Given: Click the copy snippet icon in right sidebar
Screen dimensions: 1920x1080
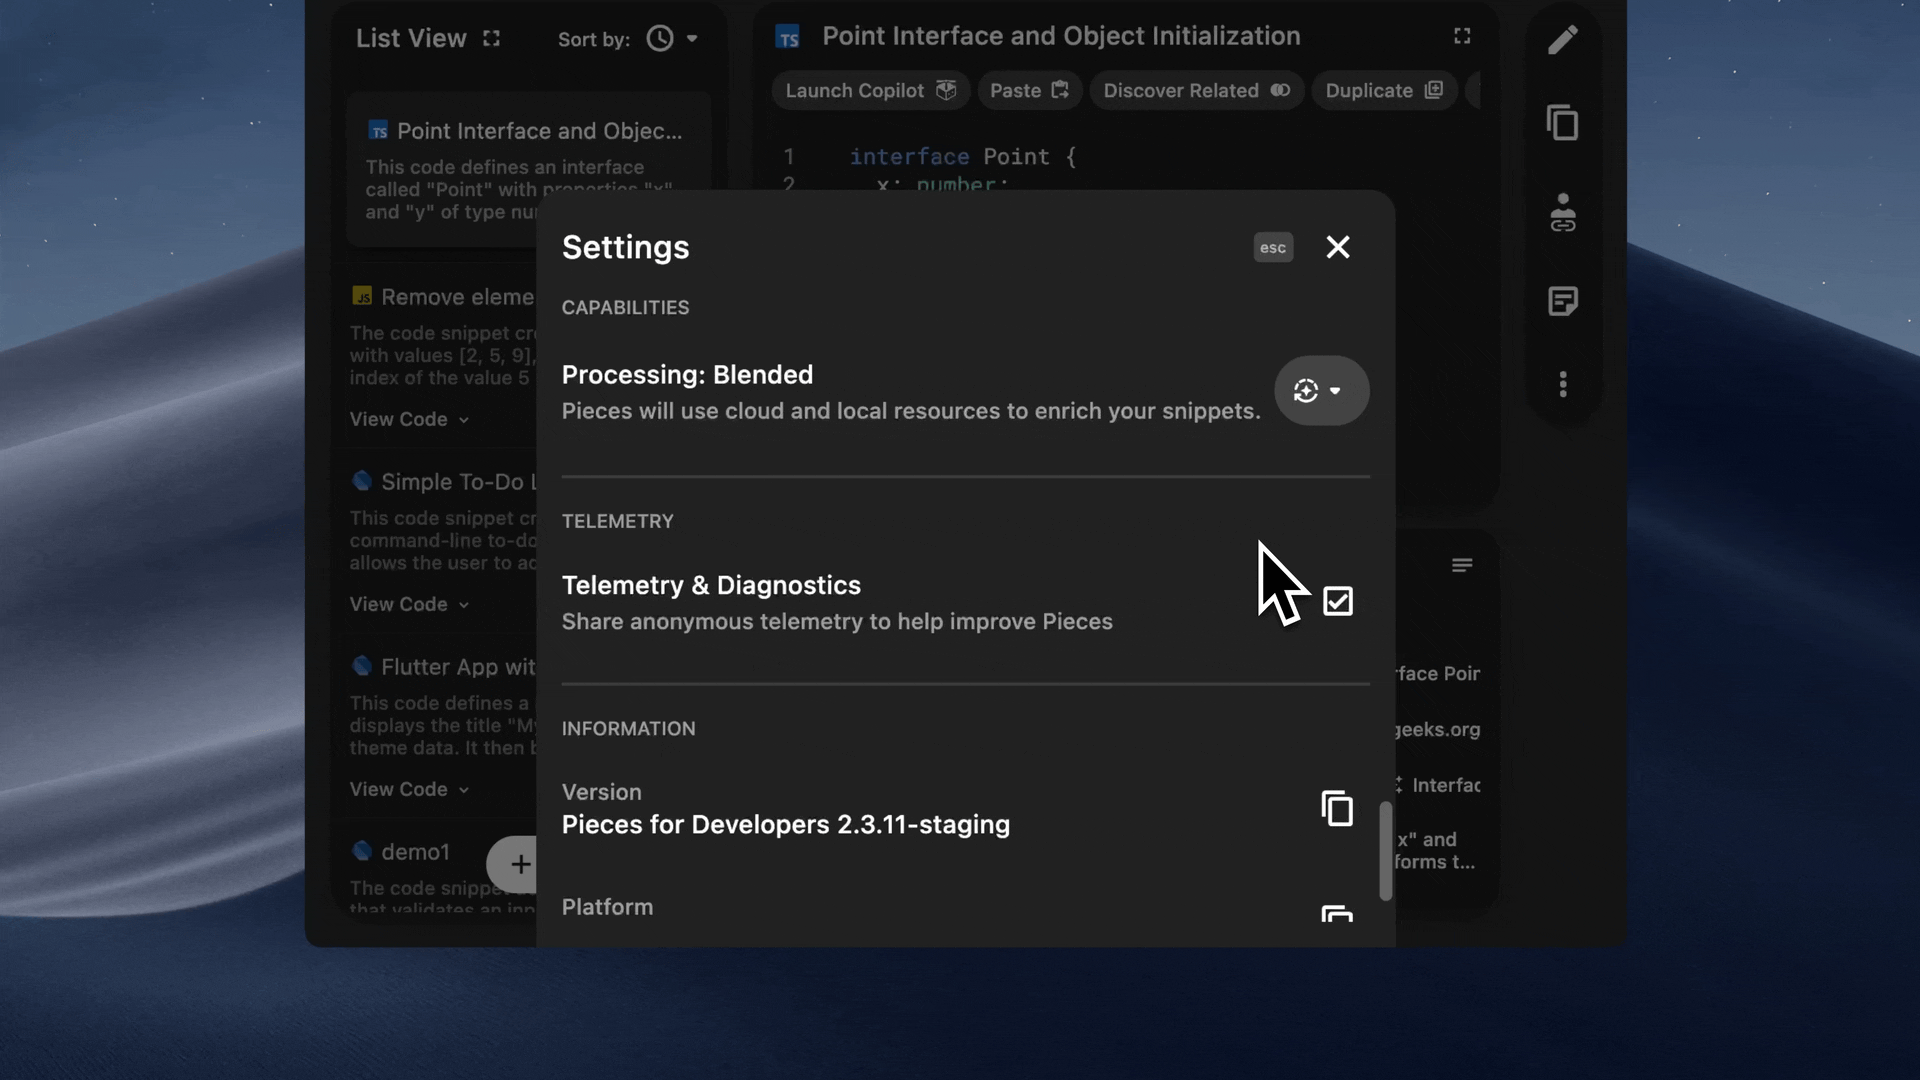Looking at the screenshot, I should coord(1562,123).
